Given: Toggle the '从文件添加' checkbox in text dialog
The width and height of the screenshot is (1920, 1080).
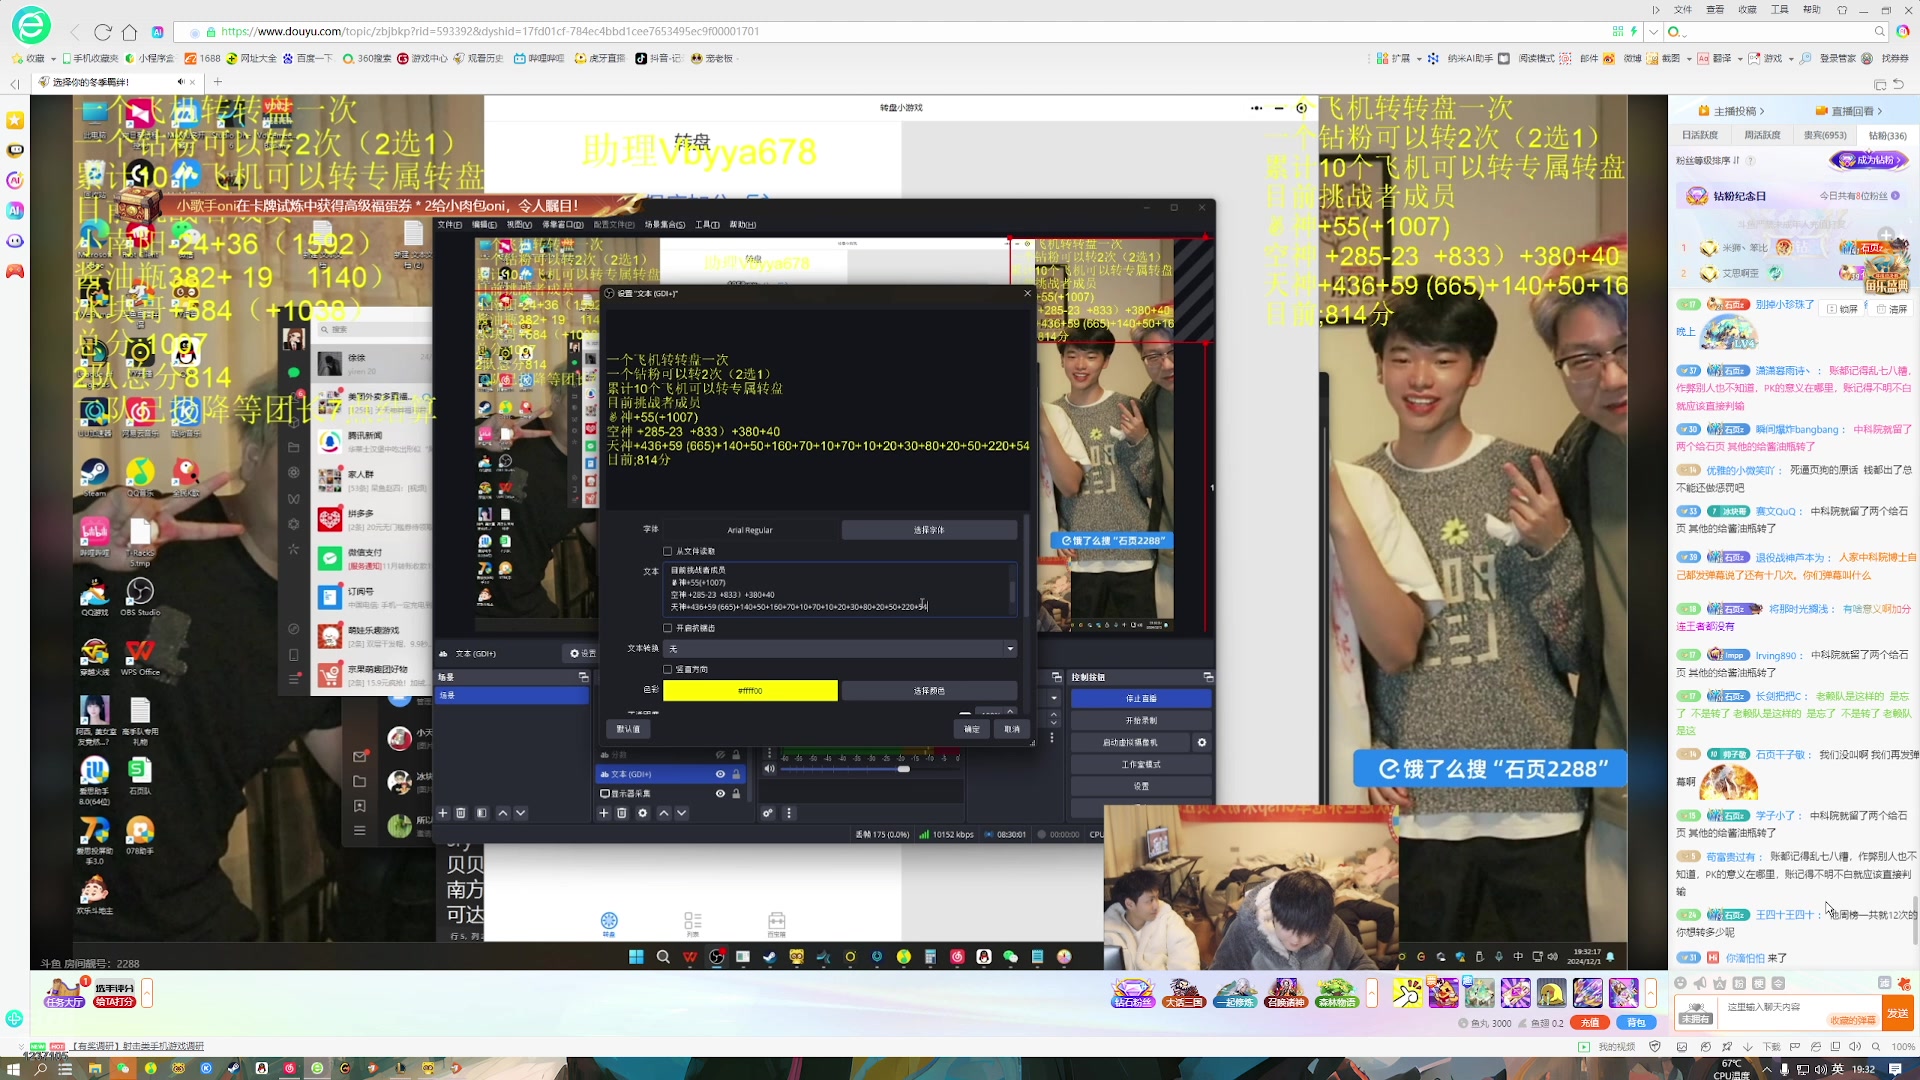Looking at the screenshot, I should click(x=667, y=551).
